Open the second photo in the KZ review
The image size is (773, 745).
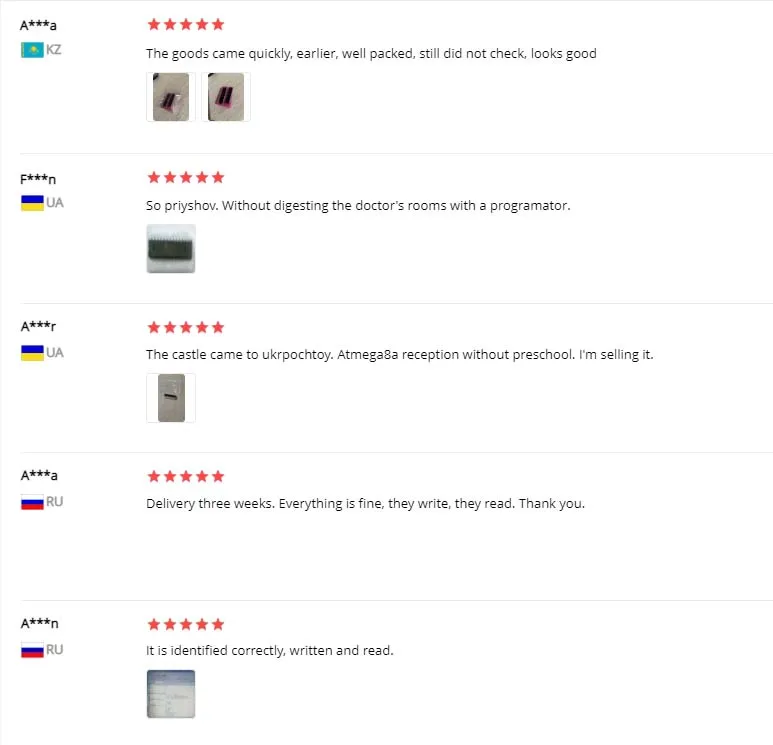click(x=226, y=97)
